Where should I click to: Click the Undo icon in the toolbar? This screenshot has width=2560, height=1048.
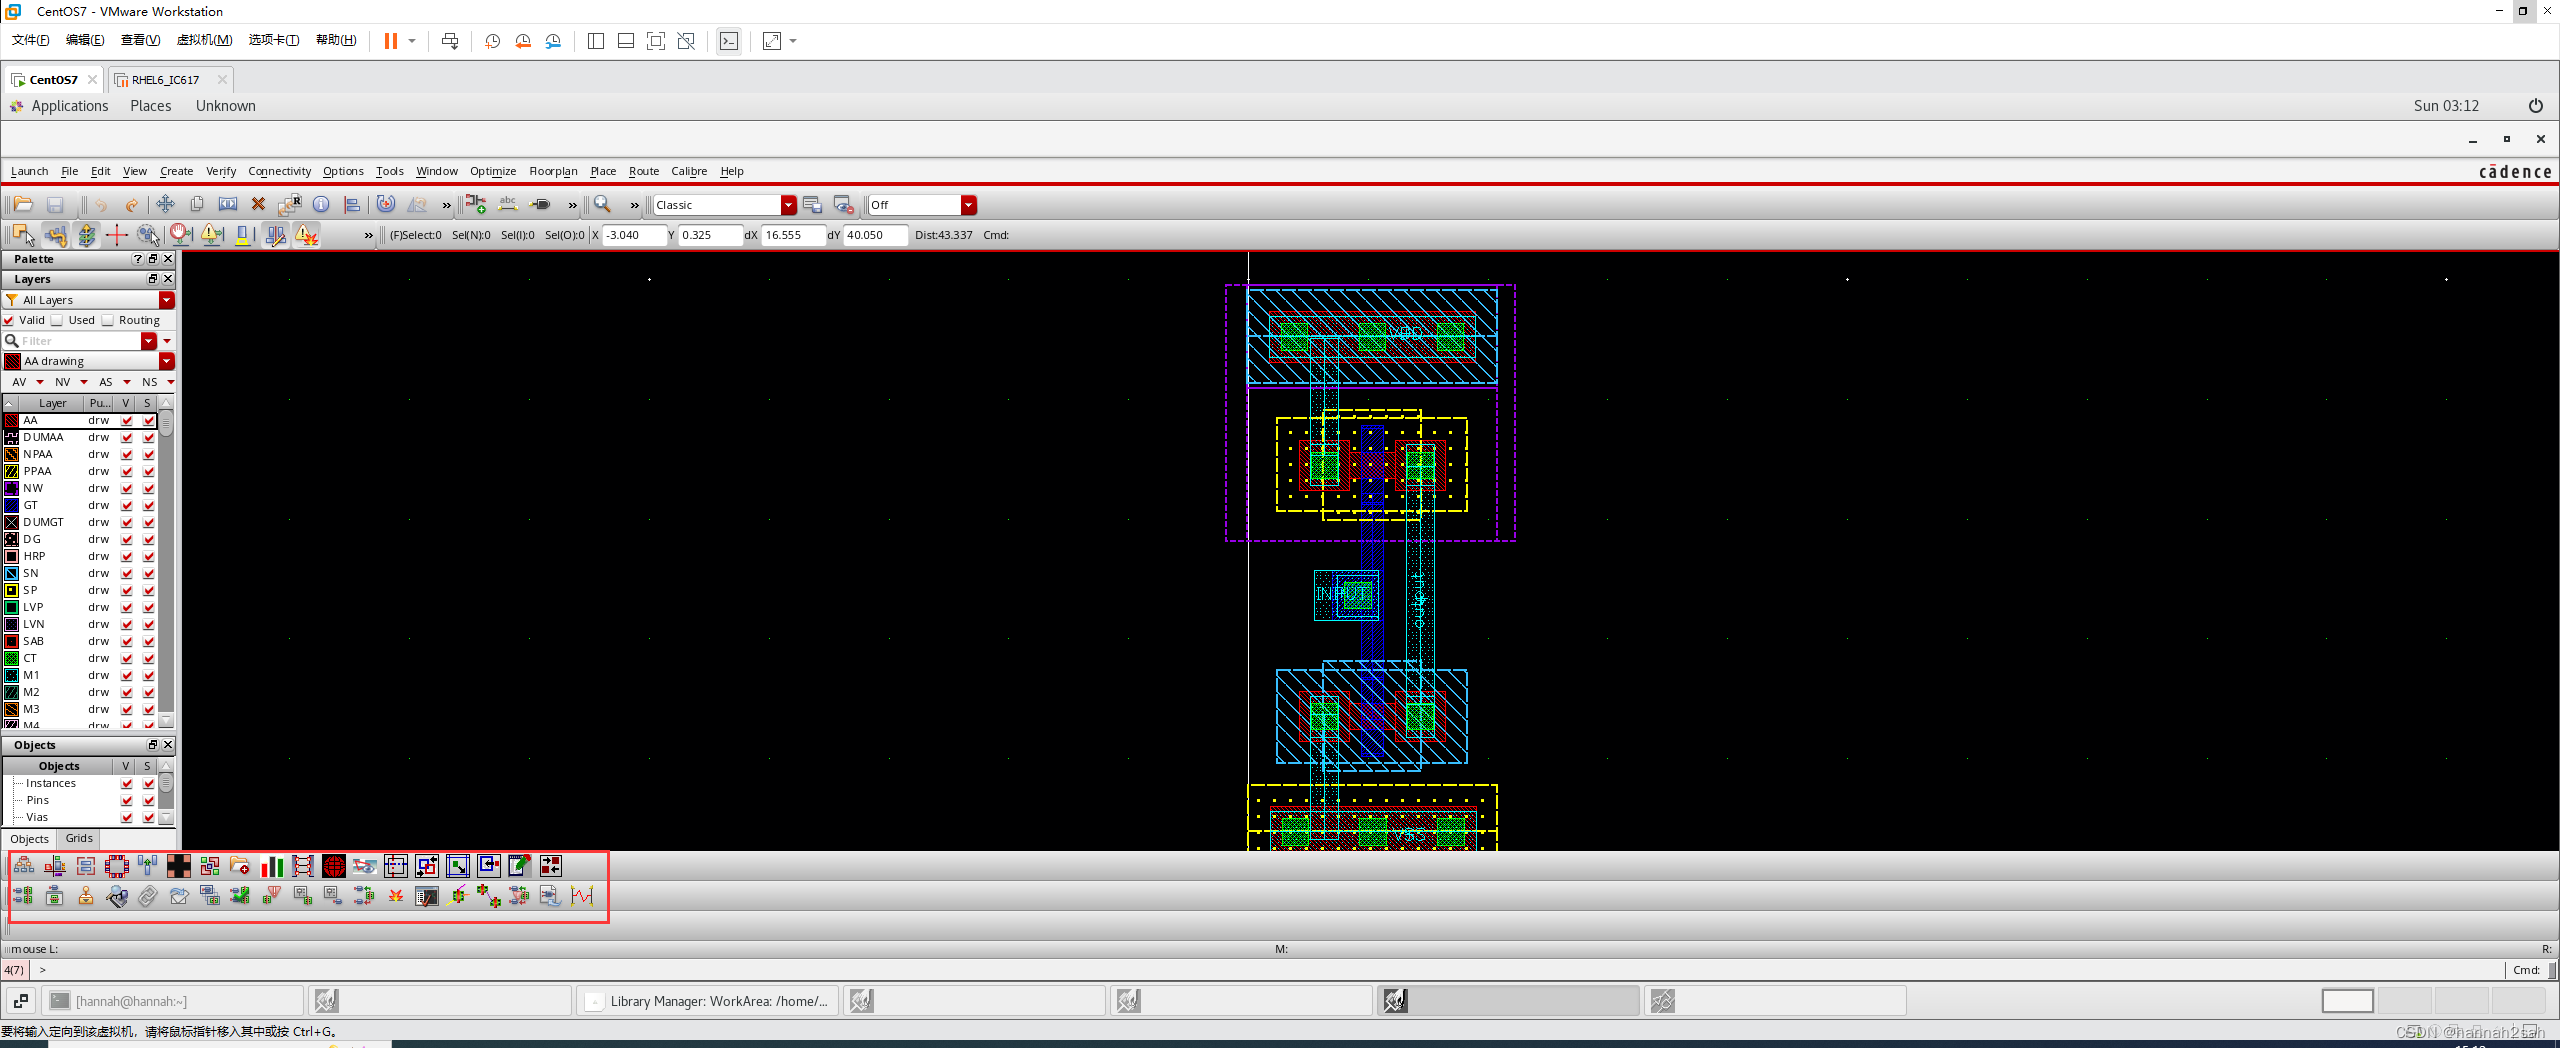click(100, 204)
